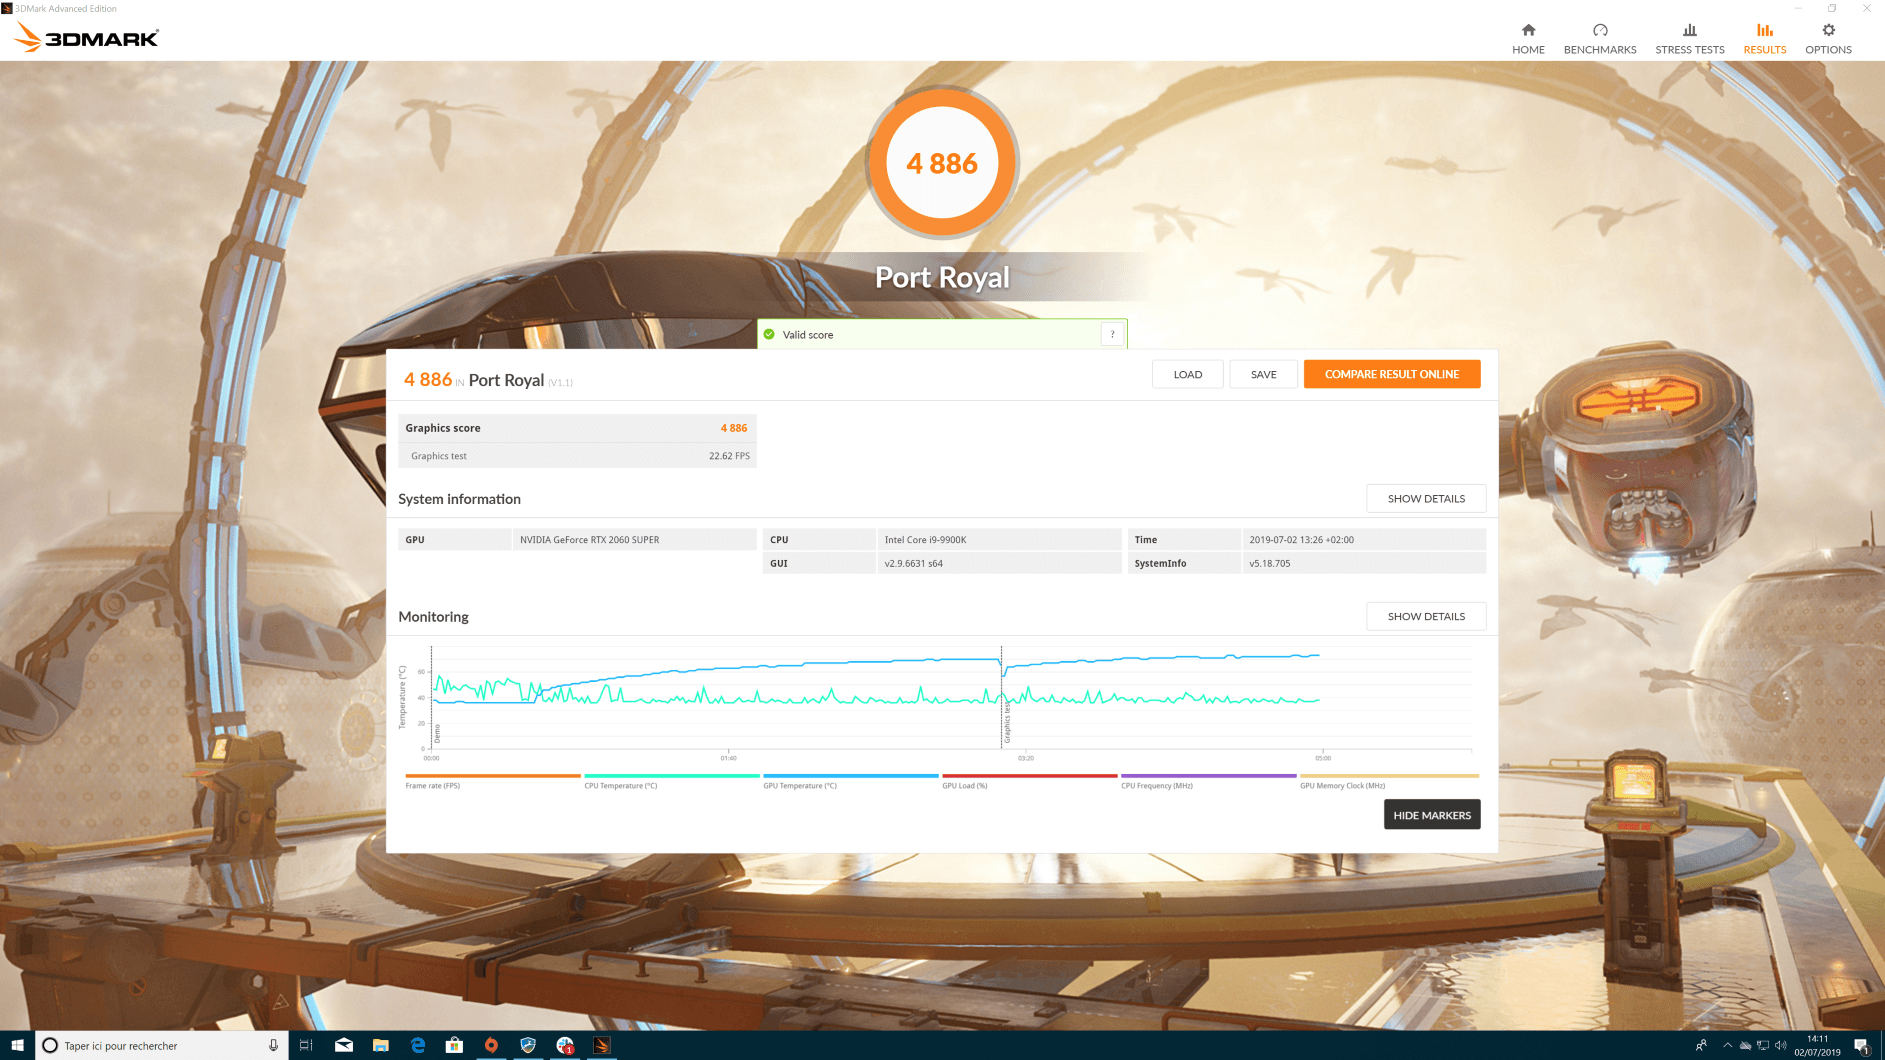Go to the Home section

[x=1528, y=38]
